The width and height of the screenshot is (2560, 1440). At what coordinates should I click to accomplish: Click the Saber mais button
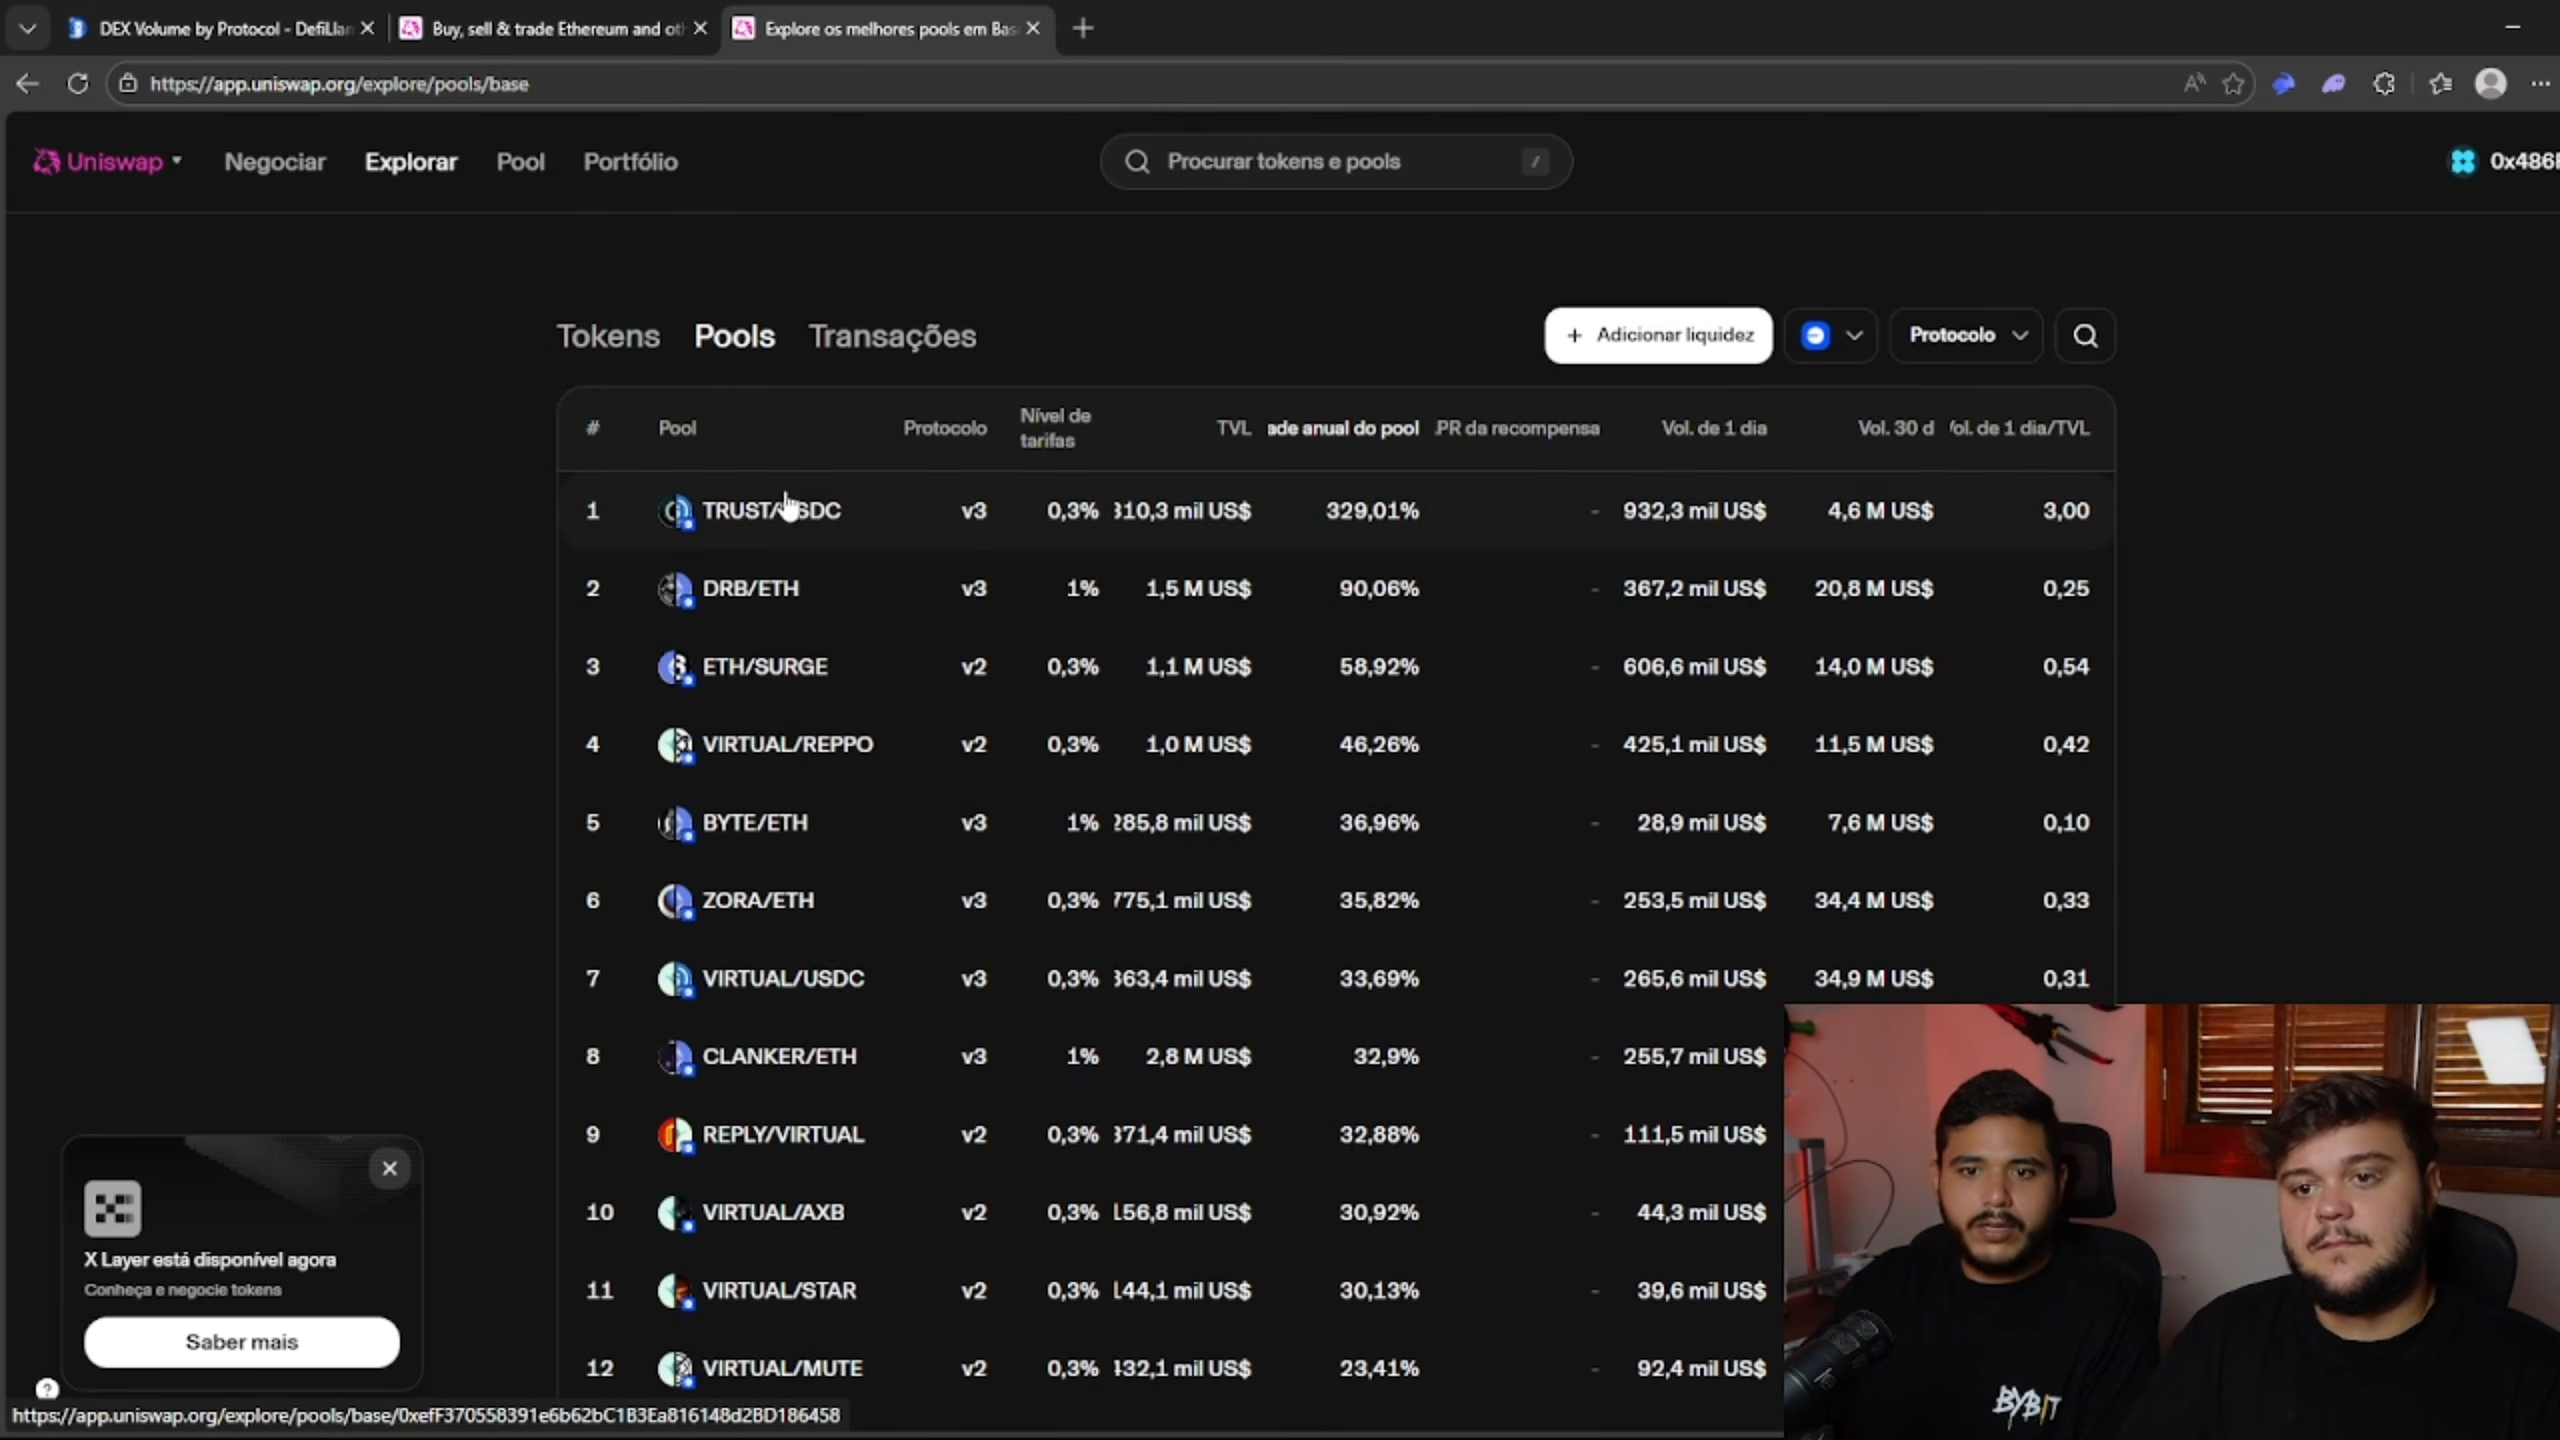pyautogui.click(x=242, y=1342)
